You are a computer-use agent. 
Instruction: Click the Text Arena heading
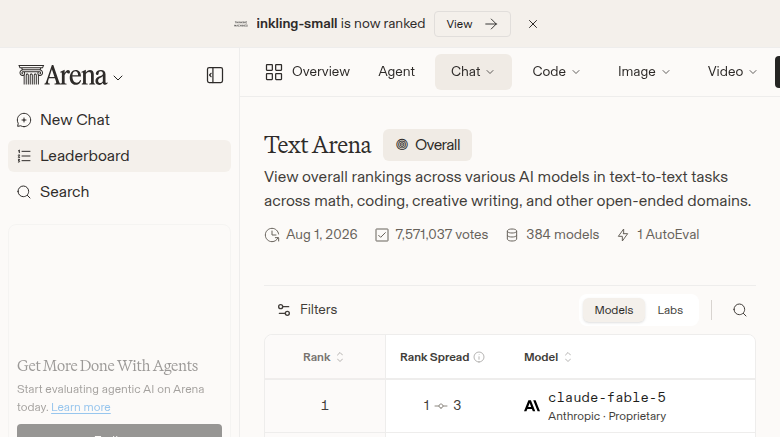pyautogui.click(x=317, y=145)
